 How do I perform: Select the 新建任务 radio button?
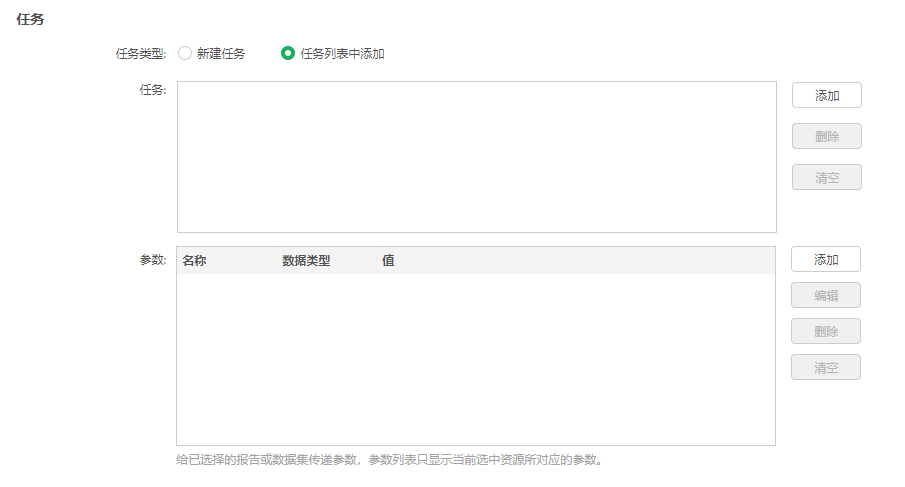(x=185, y=54)
